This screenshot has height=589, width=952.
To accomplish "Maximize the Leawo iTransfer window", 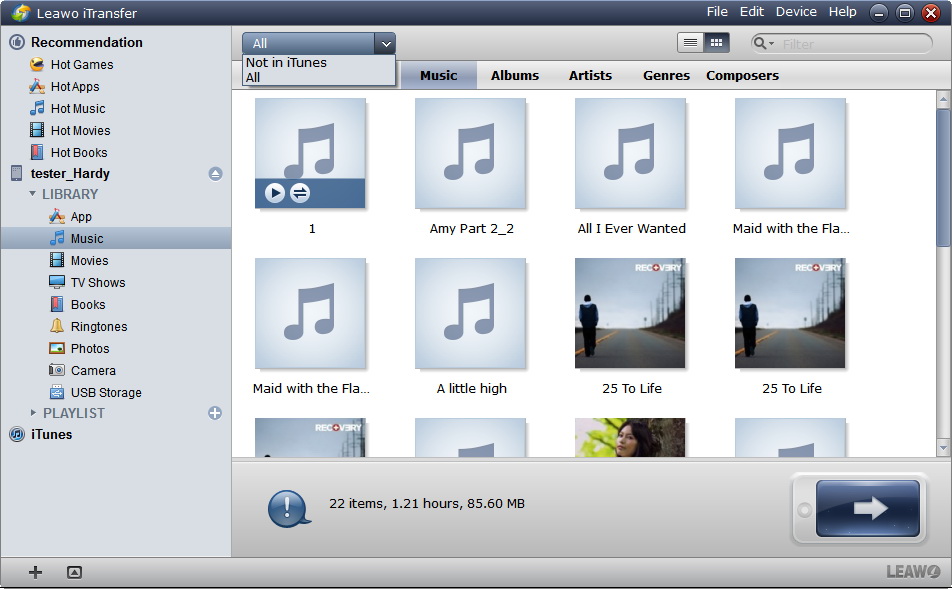I will [905, 13].
